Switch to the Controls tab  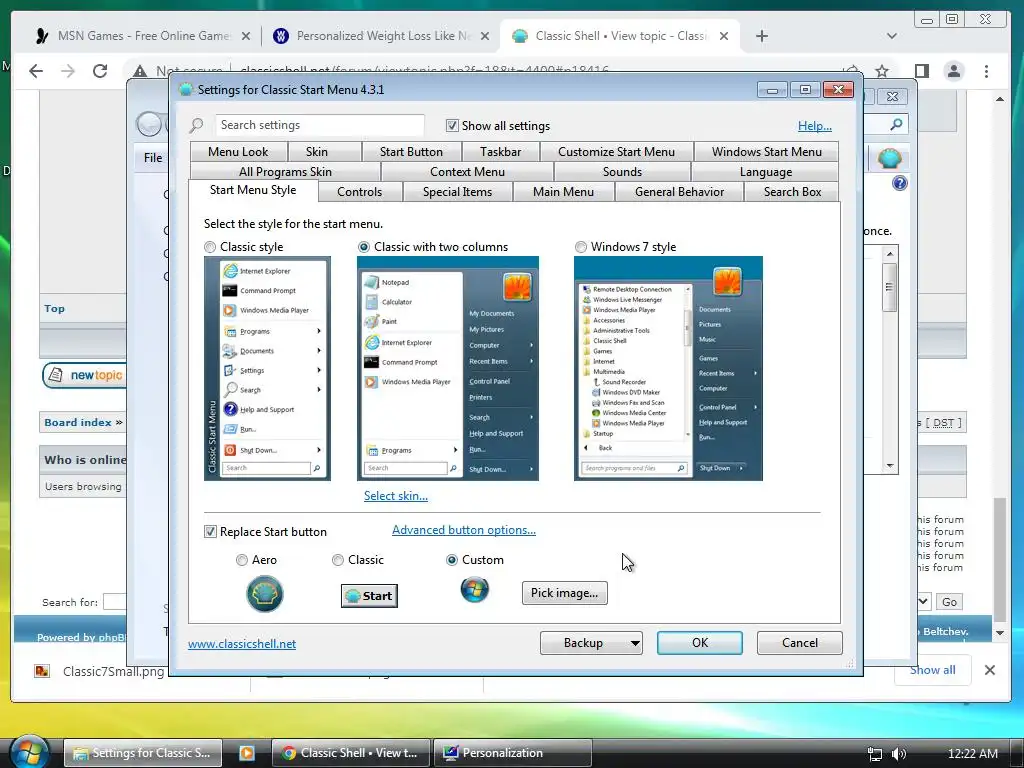(x=360, y=192)
